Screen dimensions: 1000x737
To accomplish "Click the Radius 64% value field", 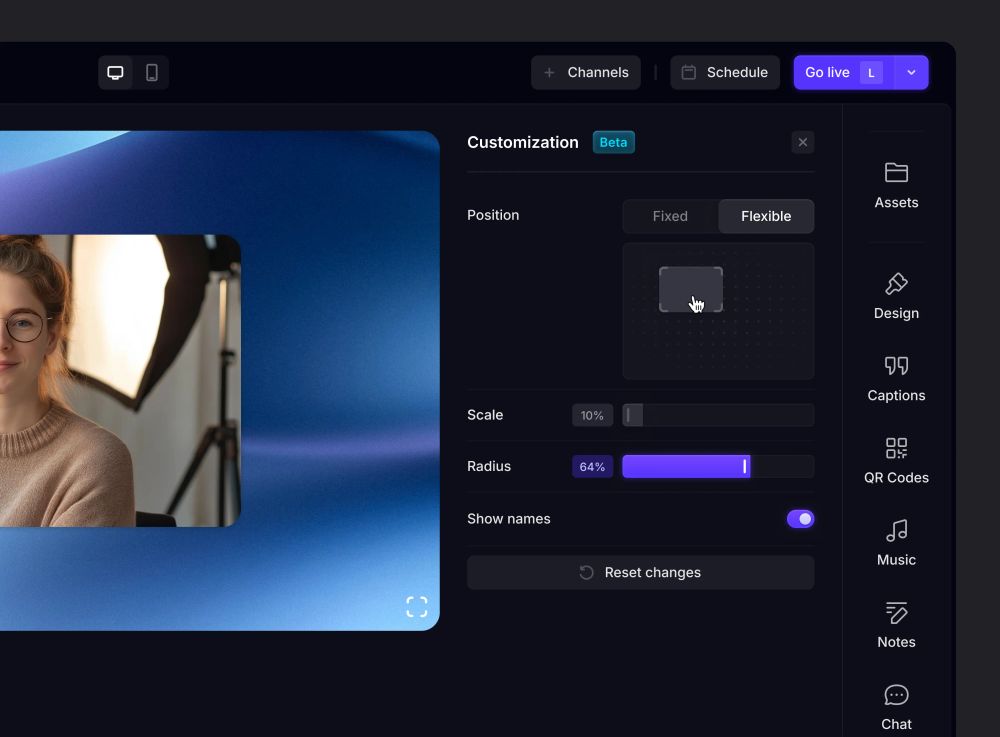I will [x=592, y=467].
